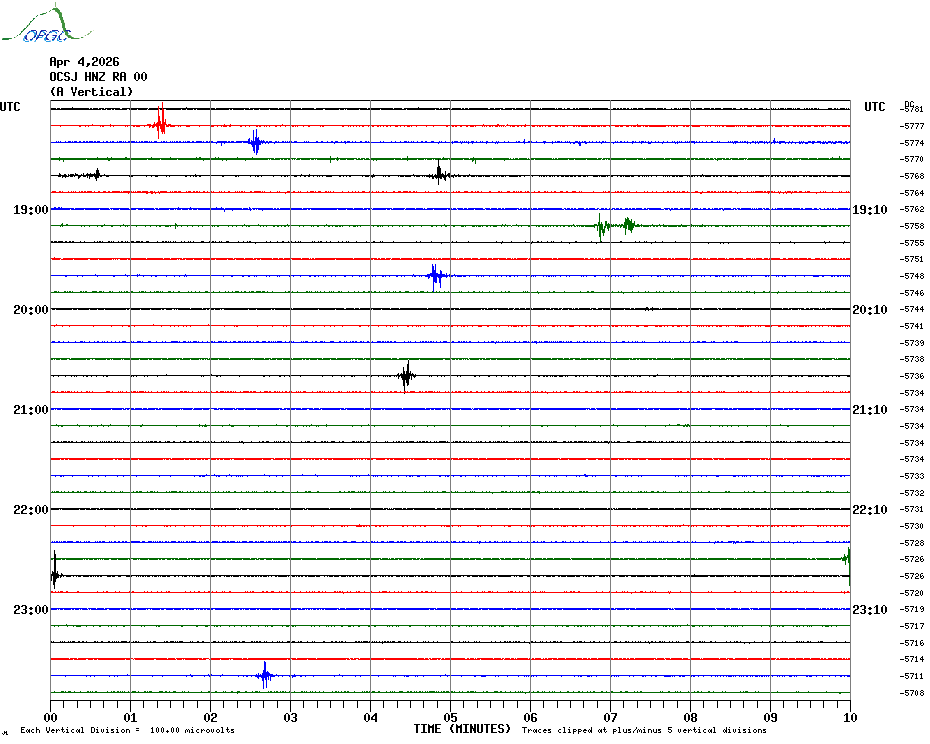Image resolution: width=930 pixels, height=744 pixels.
Task: Click the (A Vertical) channel label
Action: 91,92
